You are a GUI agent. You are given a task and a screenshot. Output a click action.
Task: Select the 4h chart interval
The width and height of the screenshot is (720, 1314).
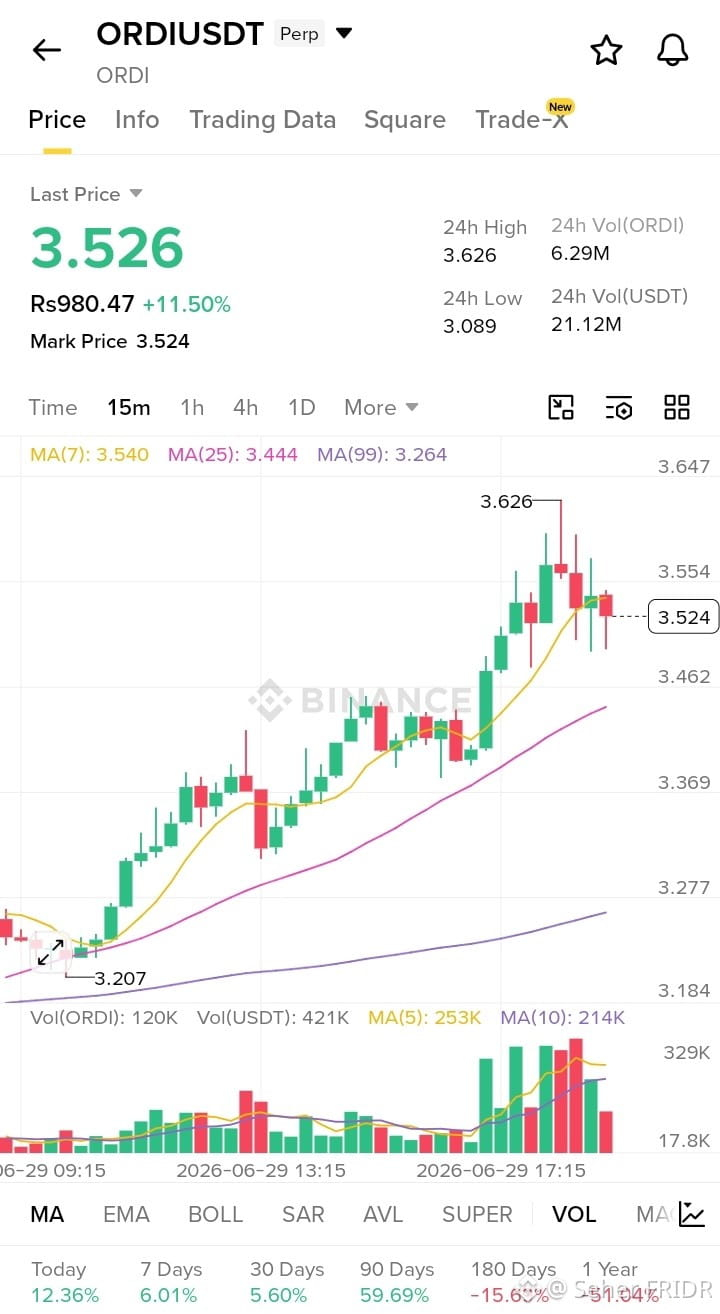pos(245,407)
